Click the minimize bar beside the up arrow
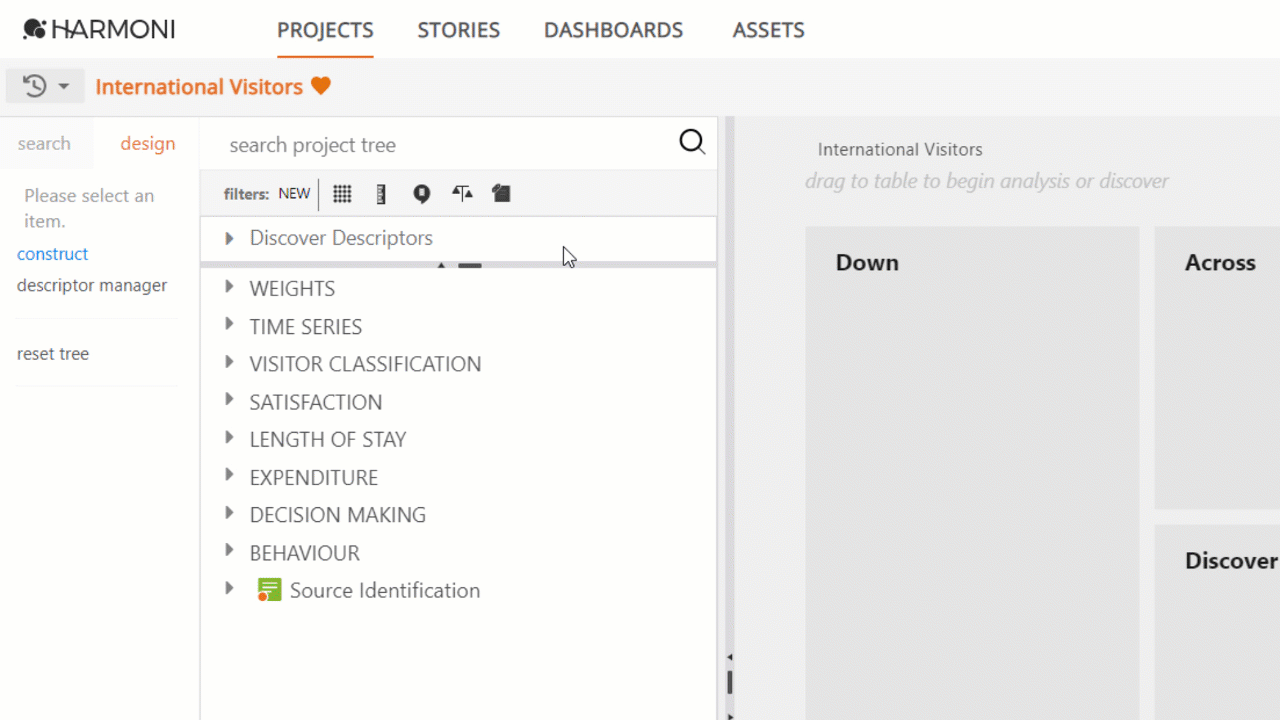The image size is (1280, 720). 470,266
